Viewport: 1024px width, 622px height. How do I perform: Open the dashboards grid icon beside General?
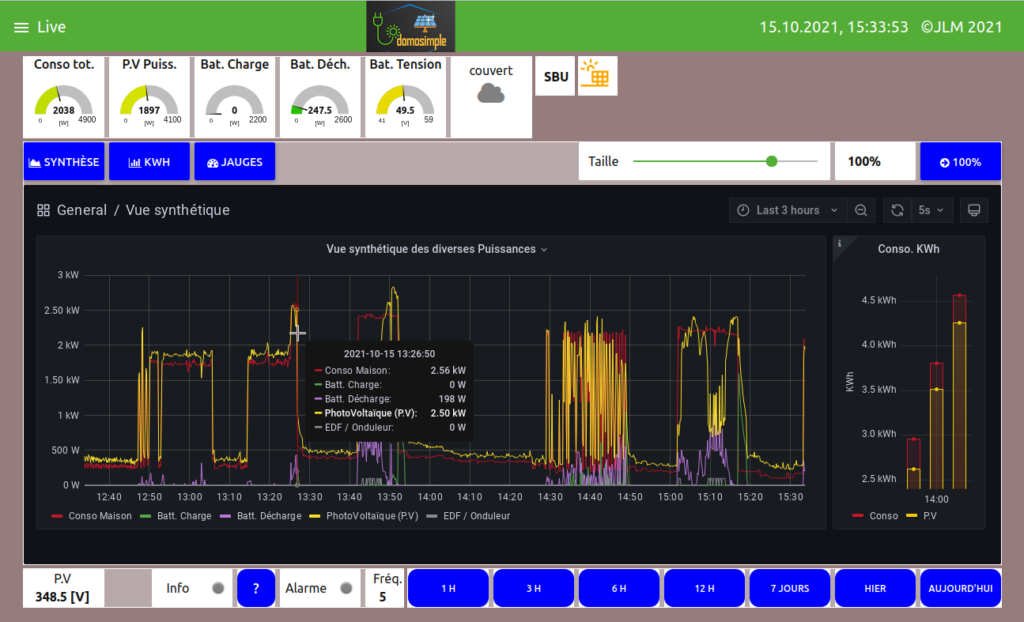point(43,210)
